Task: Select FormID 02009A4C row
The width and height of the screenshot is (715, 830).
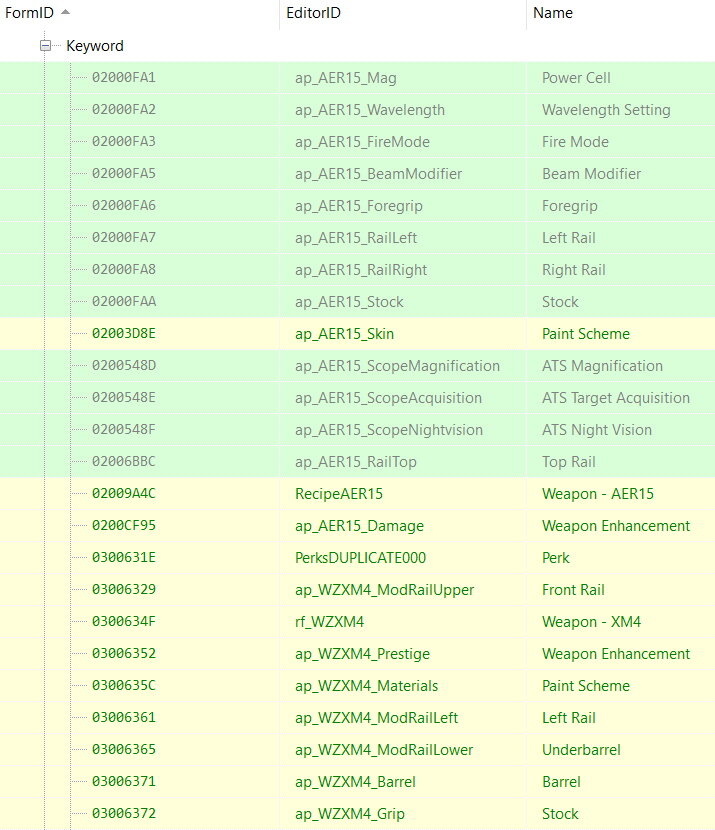Action: tap(357, 493)
